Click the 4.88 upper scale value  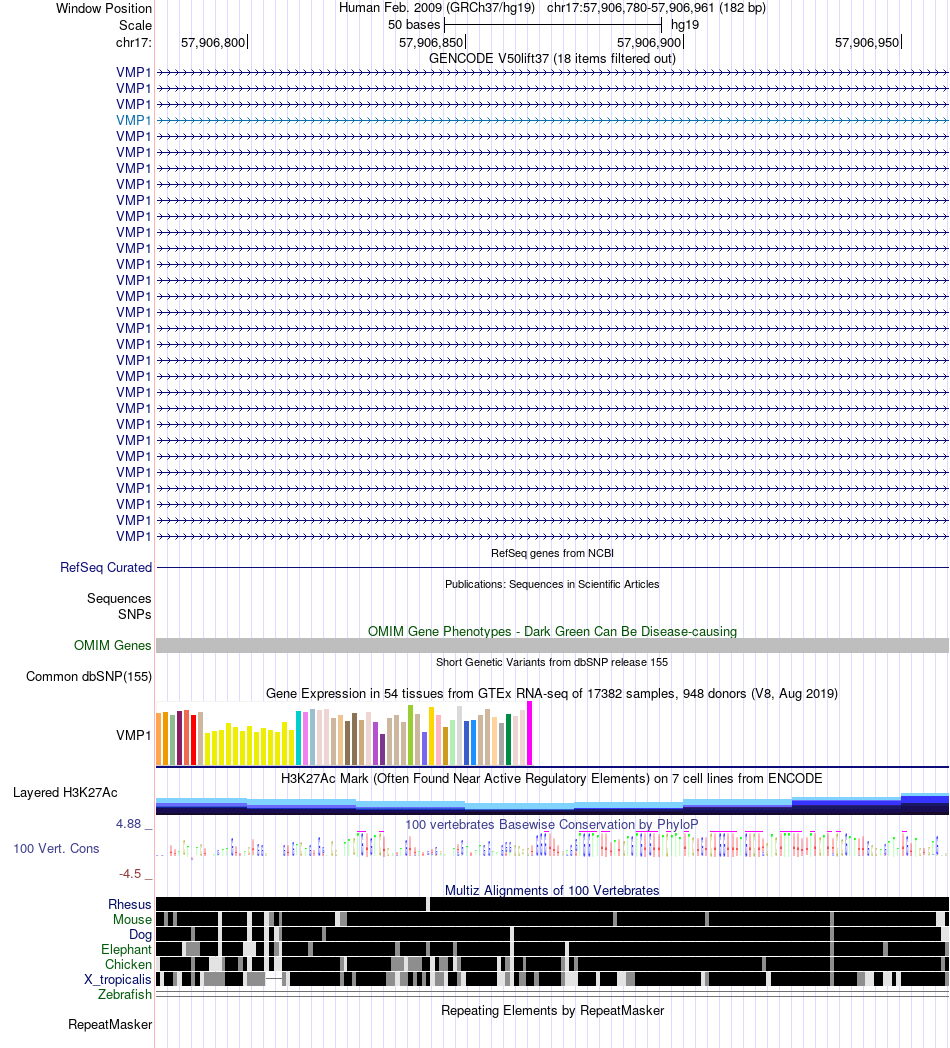pos(128,824)
